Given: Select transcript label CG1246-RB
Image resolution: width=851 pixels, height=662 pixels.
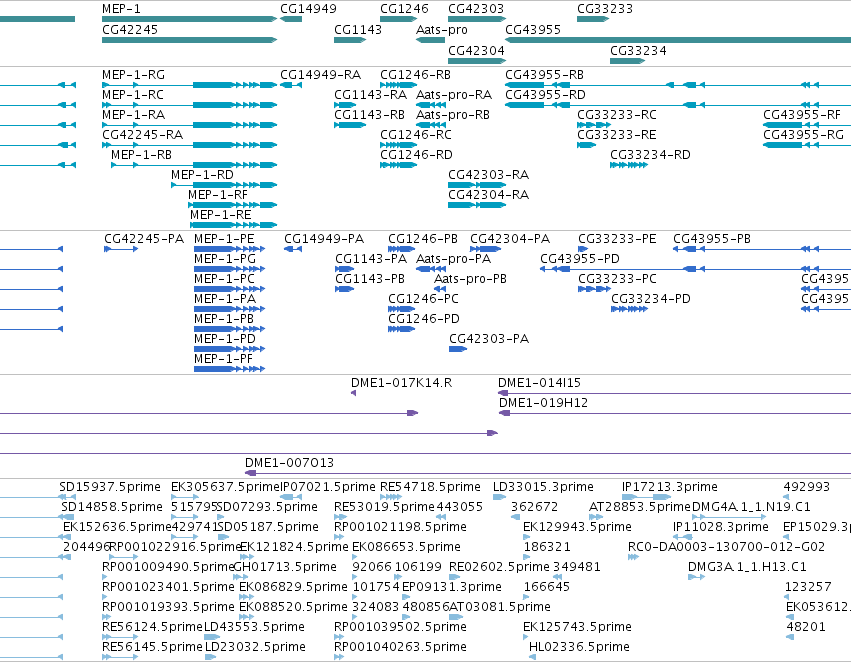Looking at the screenshot, I should click(x=415, y=75).
